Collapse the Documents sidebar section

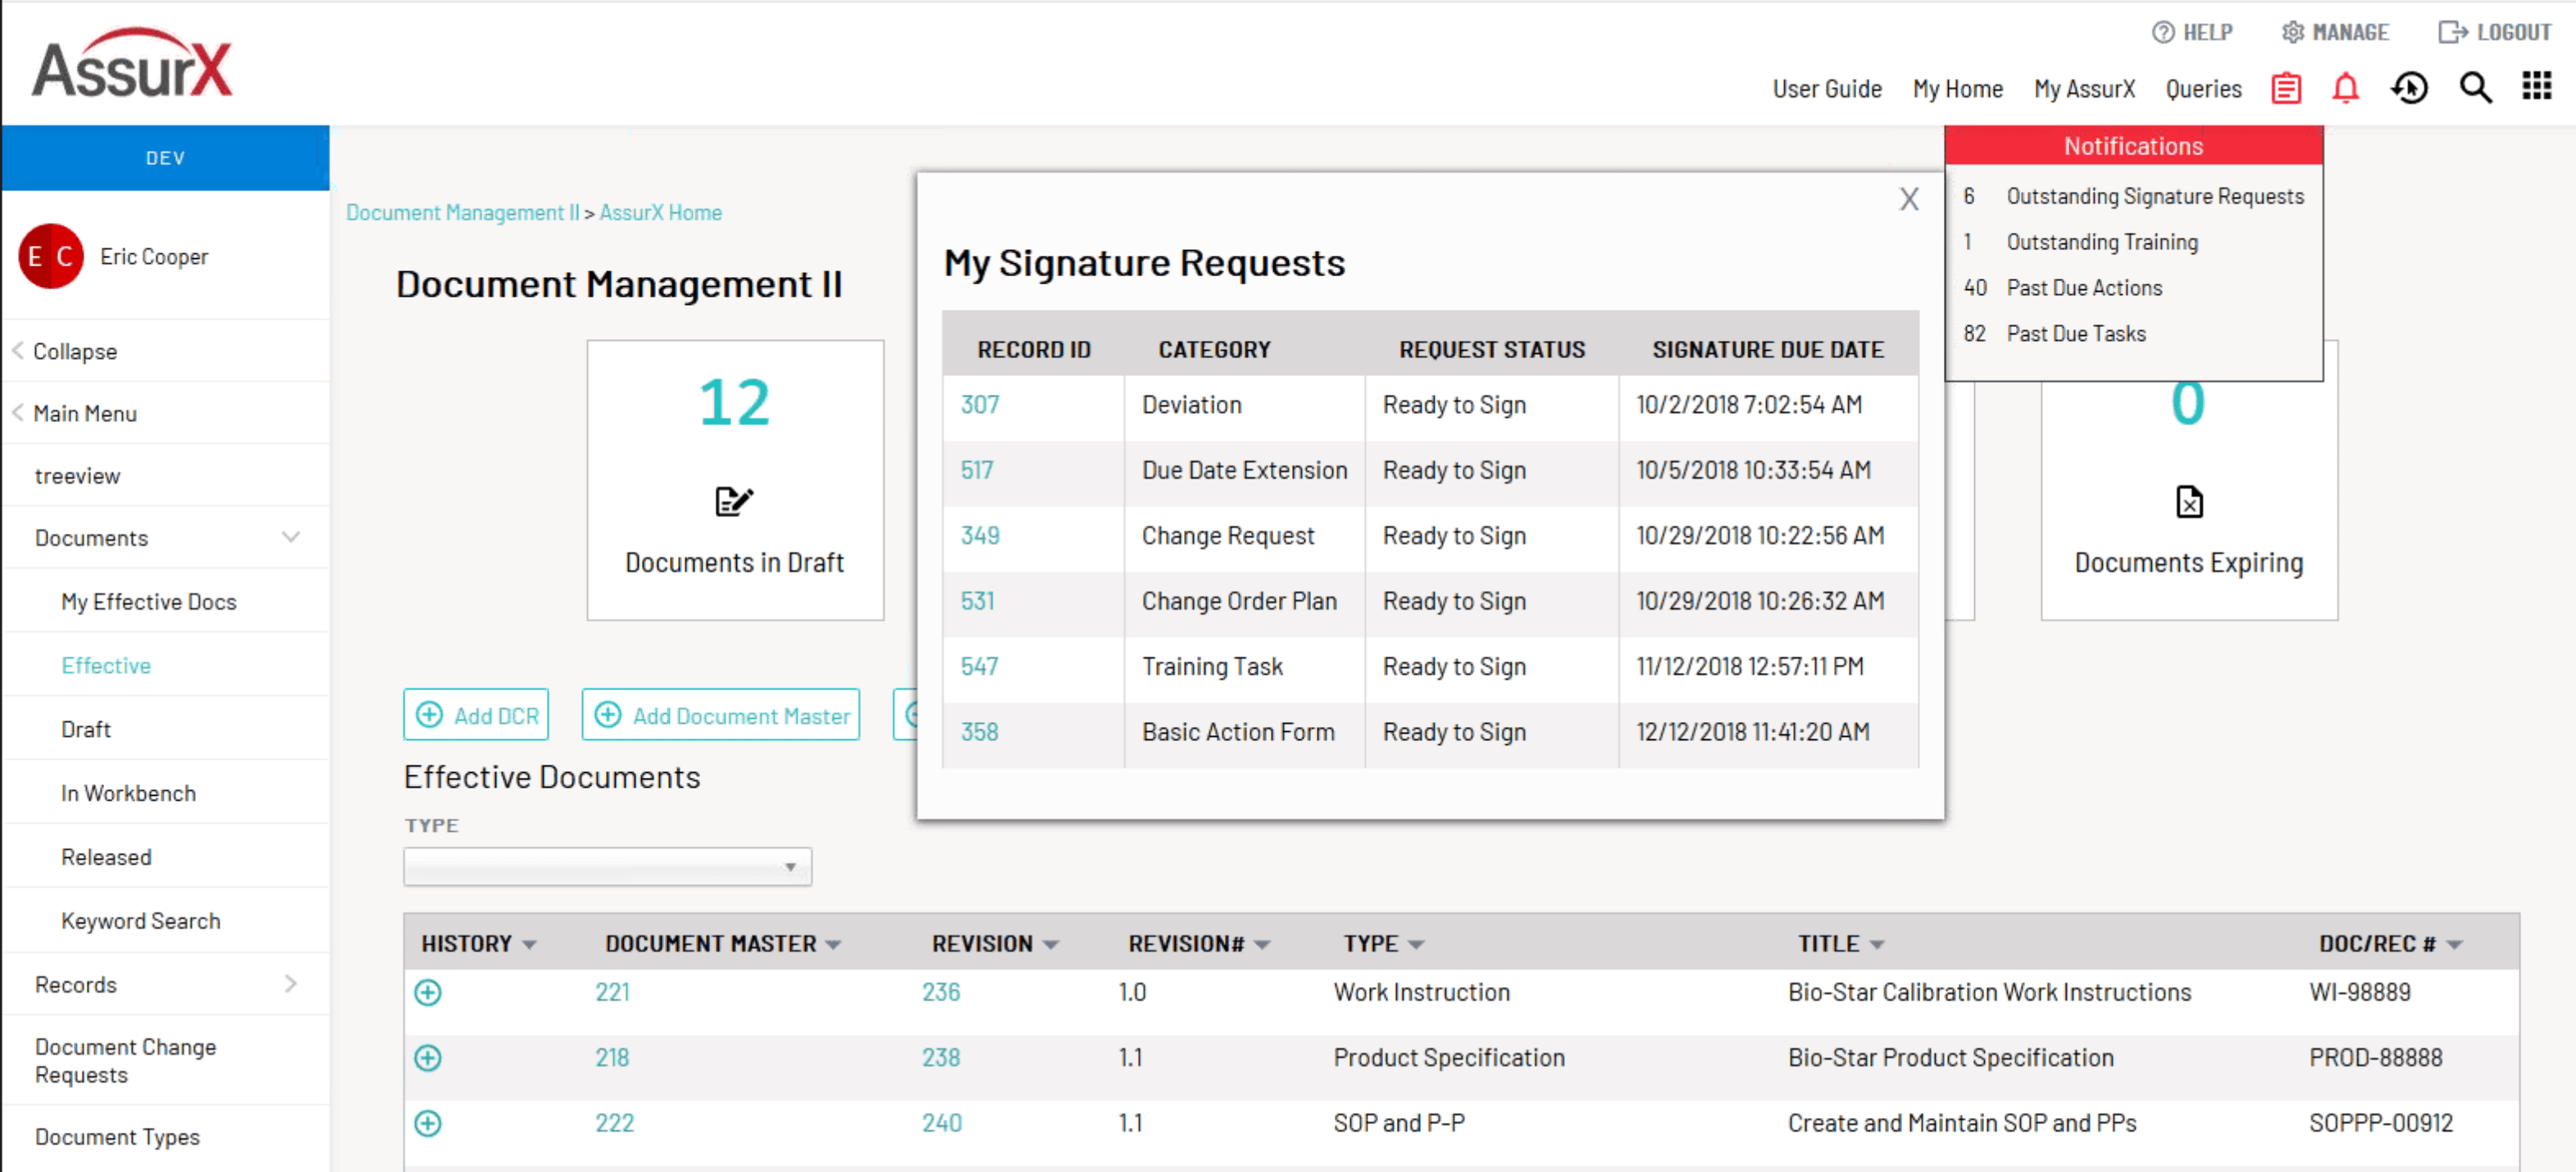[x=290, y=538]
